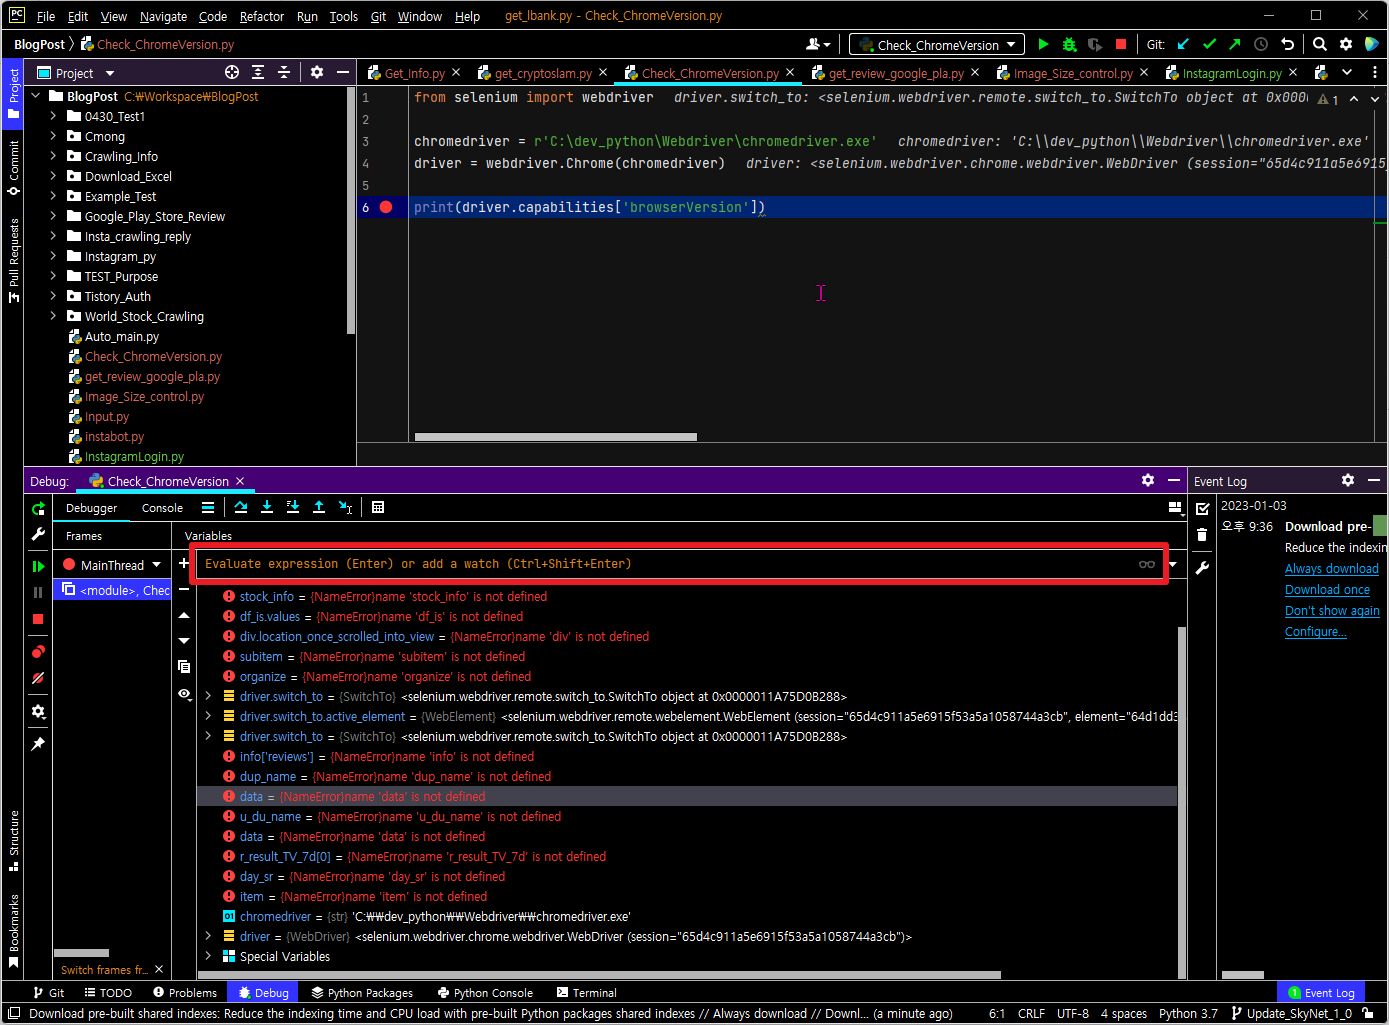Resume program in debug side toolbar
1389x1025 pixels.
point(38,566)
